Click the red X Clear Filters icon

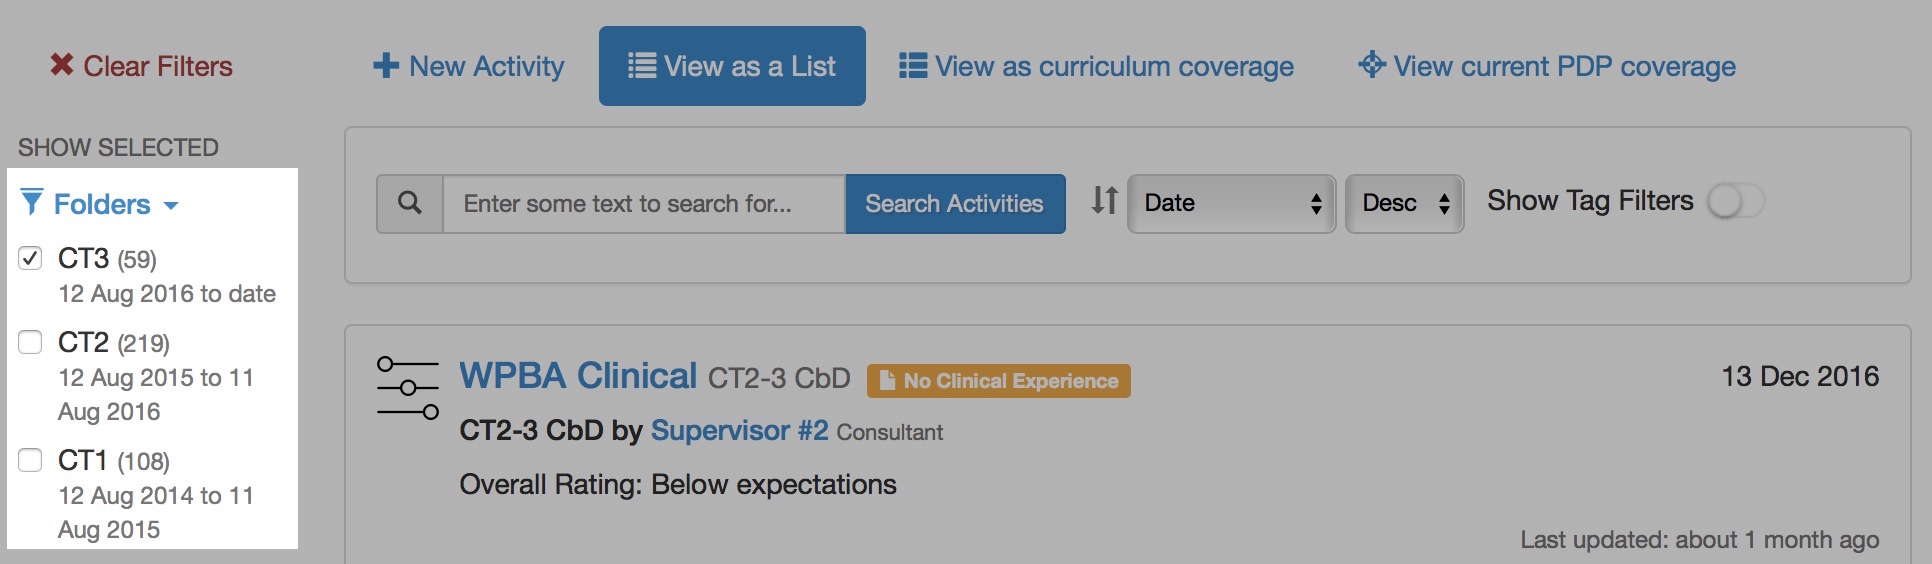coord(62,65)
